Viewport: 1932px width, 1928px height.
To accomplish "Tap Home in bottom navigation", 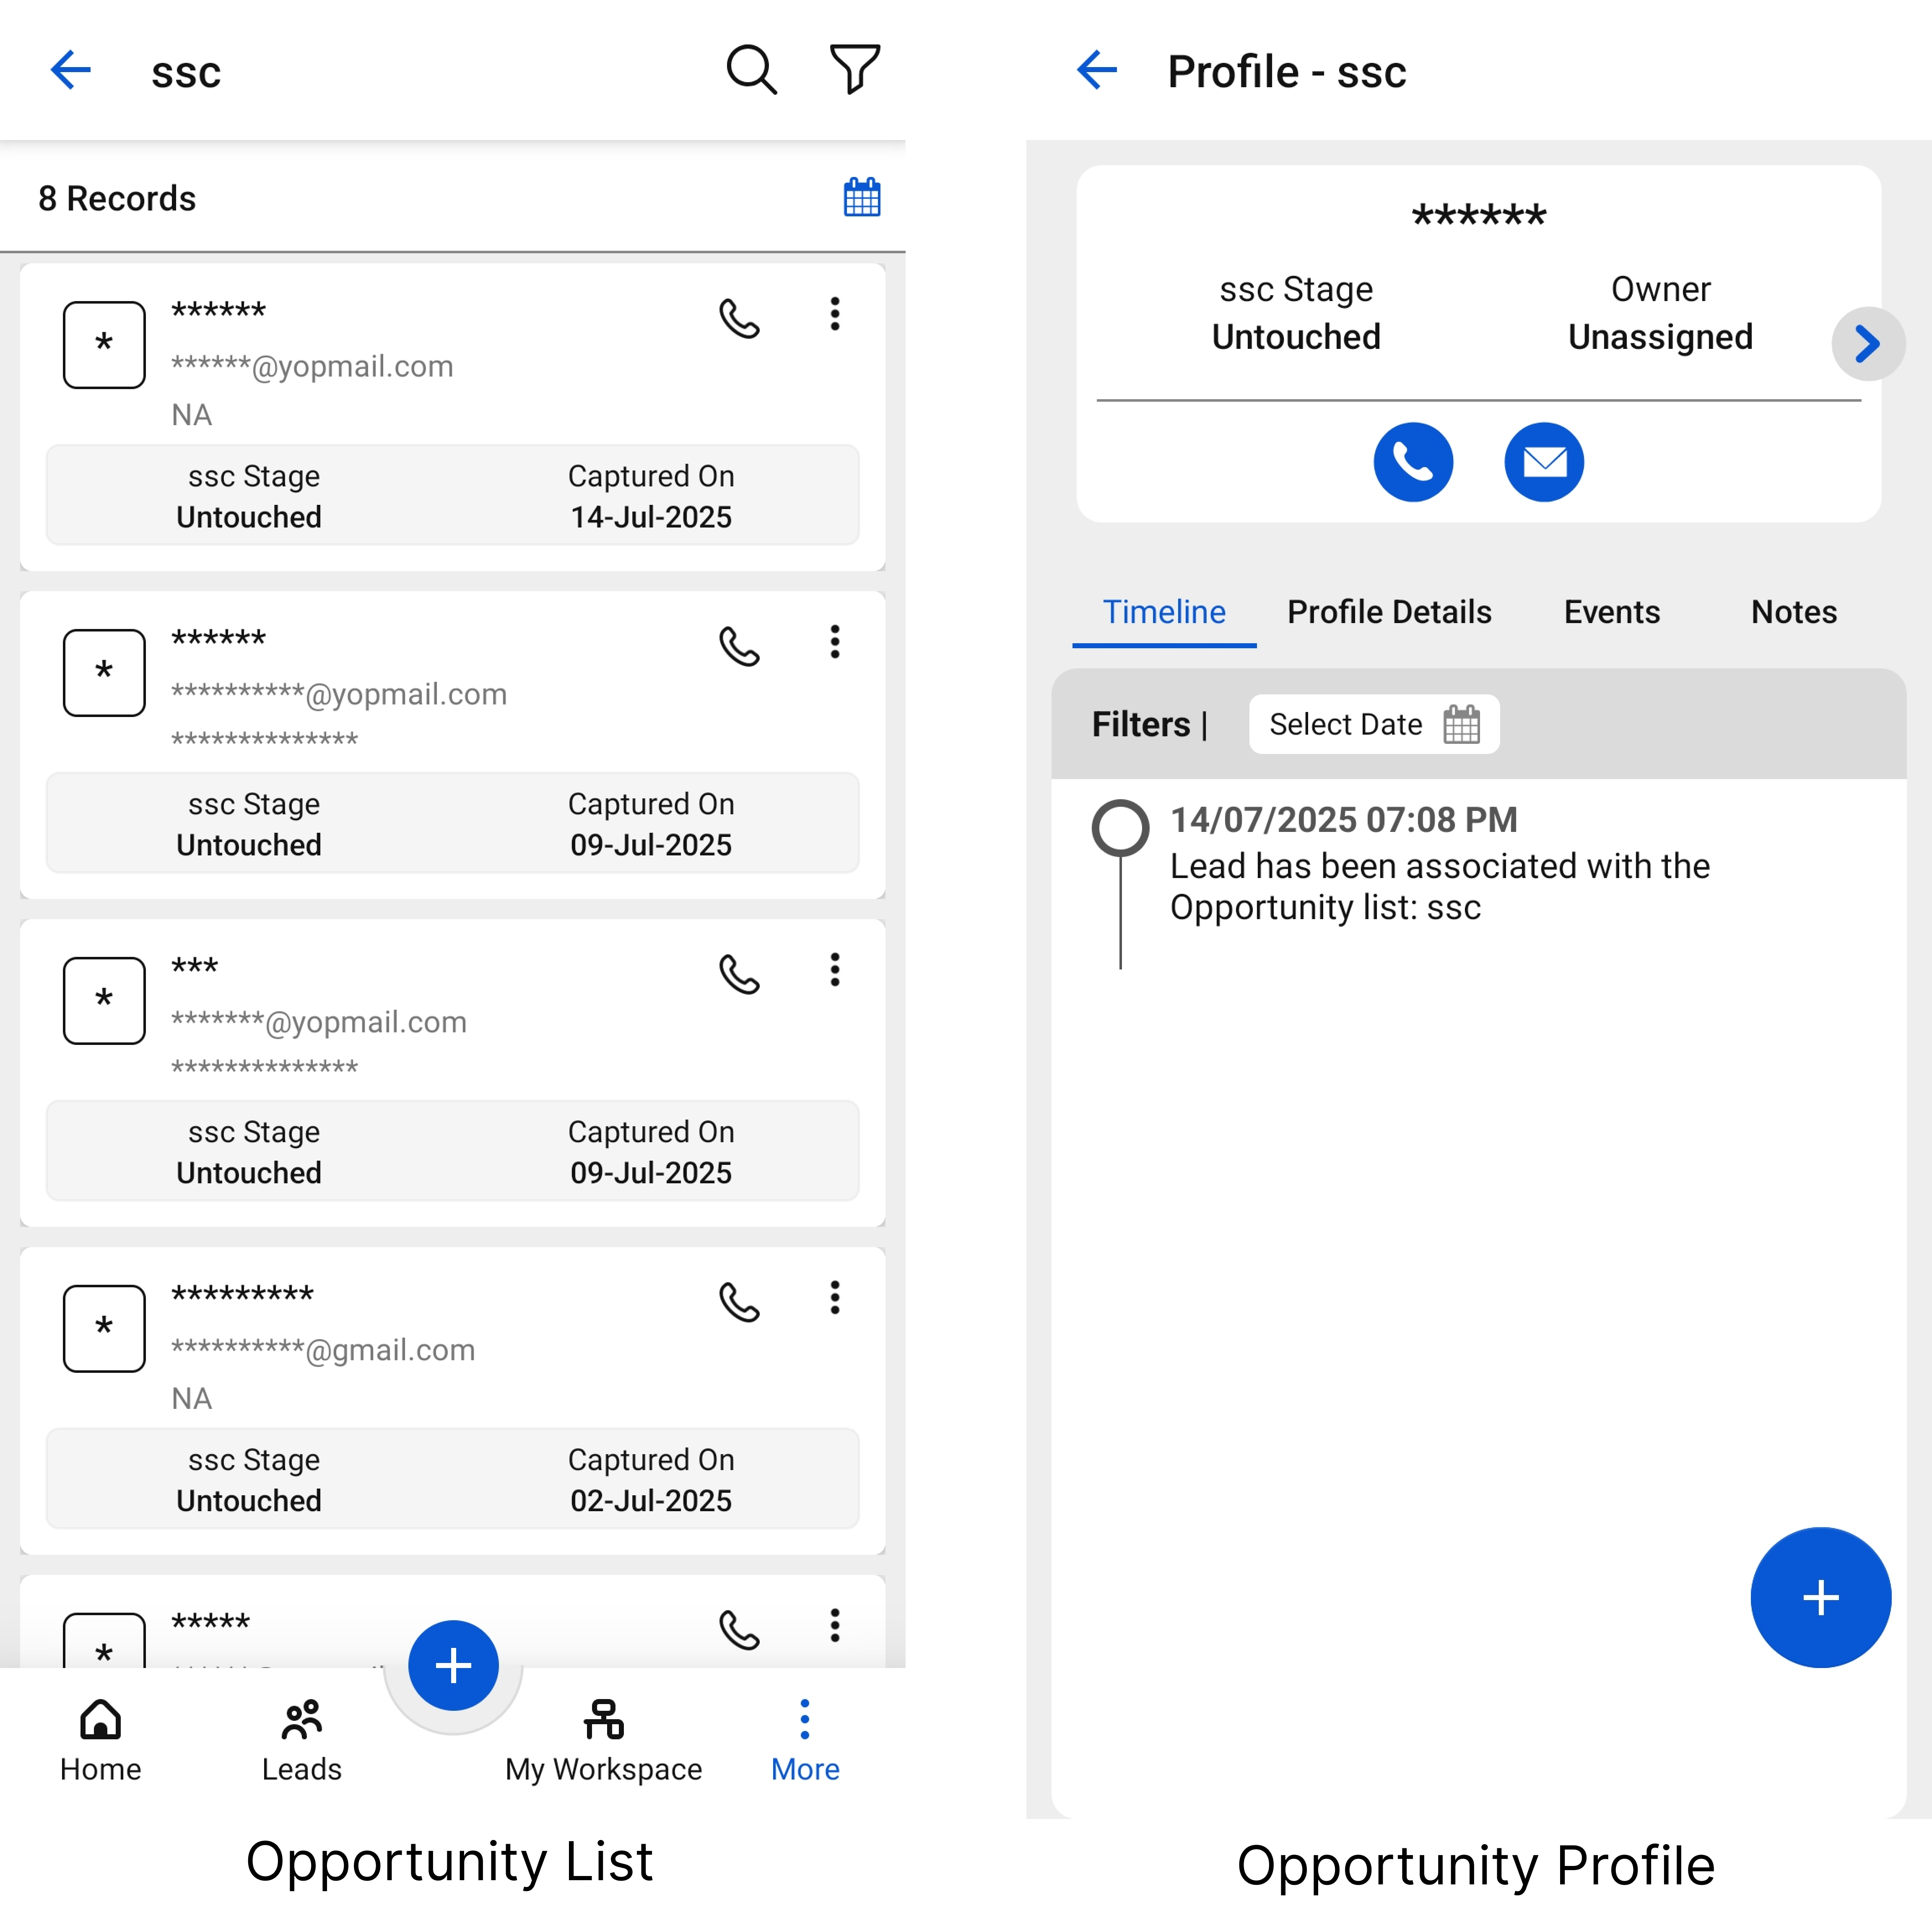I will click(100, 1740).
